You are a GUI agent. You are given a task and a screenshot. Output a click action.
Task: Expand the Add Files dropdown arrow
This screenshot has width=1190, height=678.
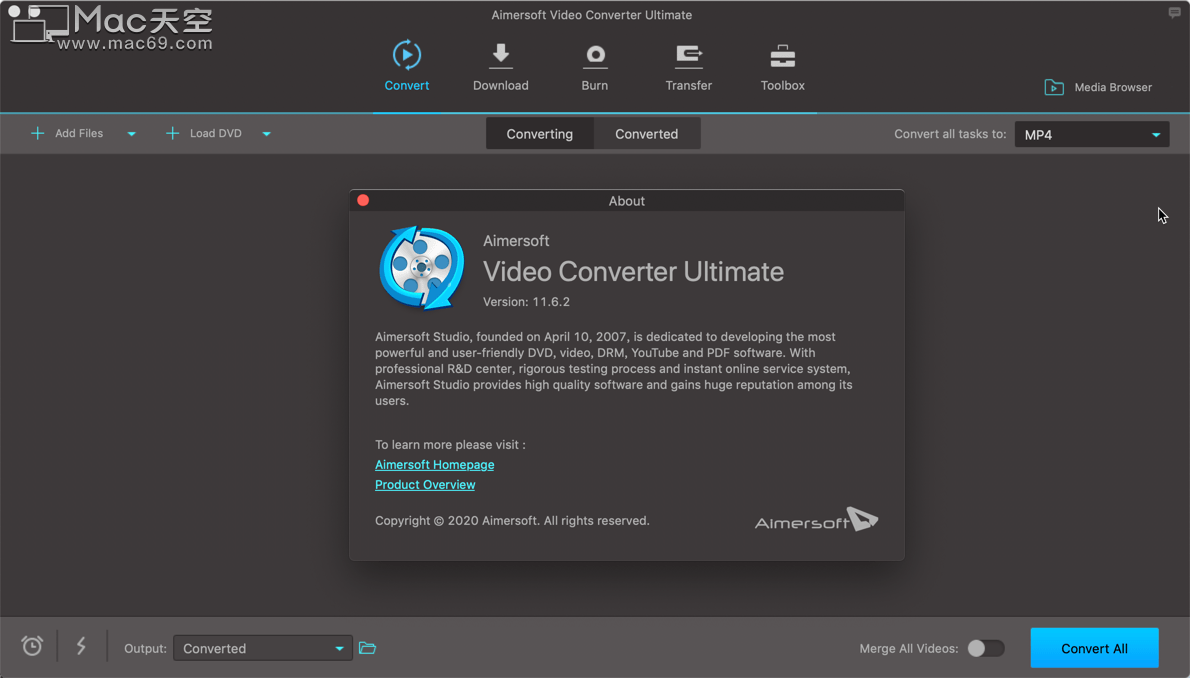click(131, 133)
